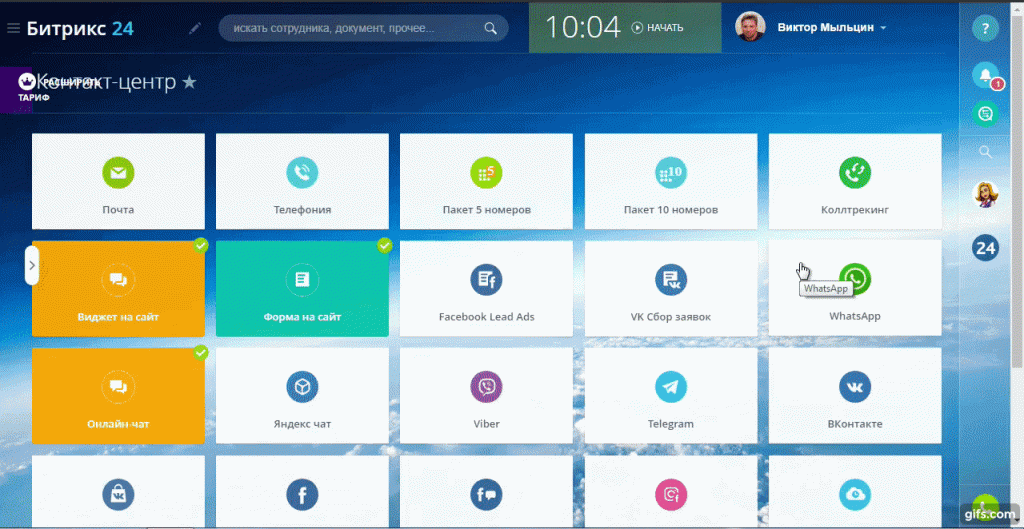Click the pencil edit icon near logo

tap(195, 28)
